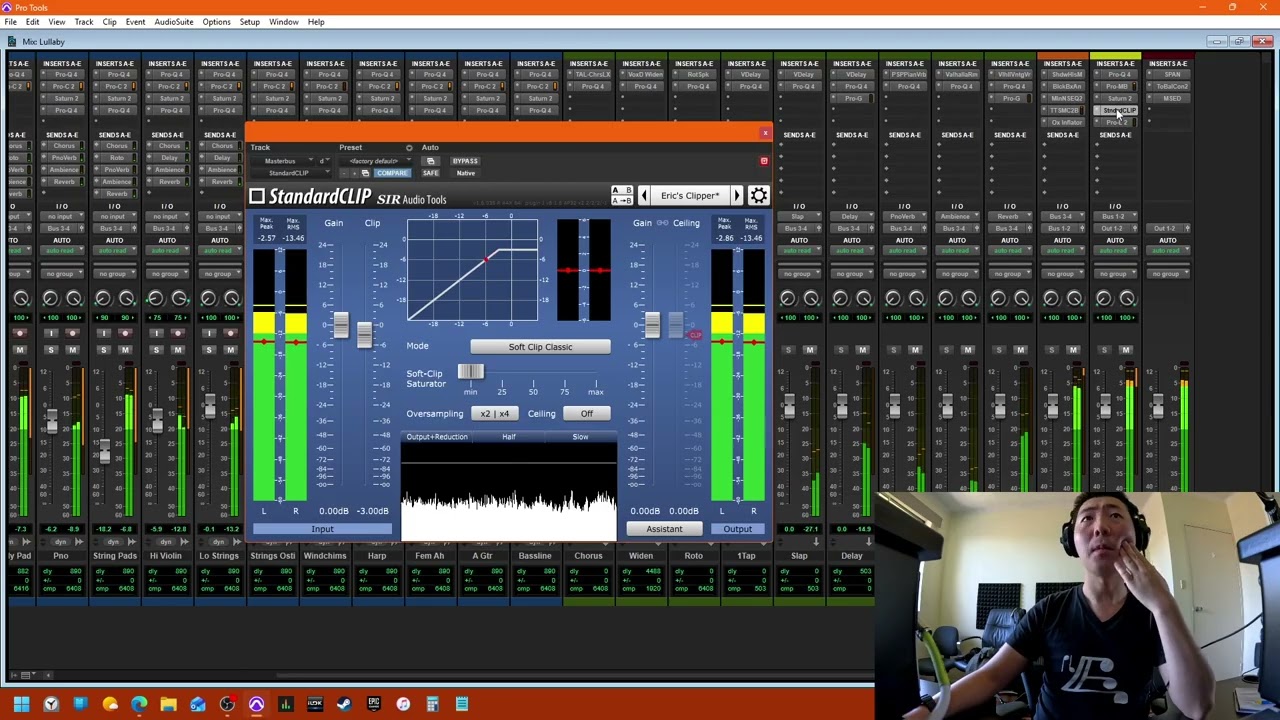Open Microsoft Edge from the taskbar
Image resolution: width=1280 pixels, height=720 pixels.
click(x=139, y=704)
